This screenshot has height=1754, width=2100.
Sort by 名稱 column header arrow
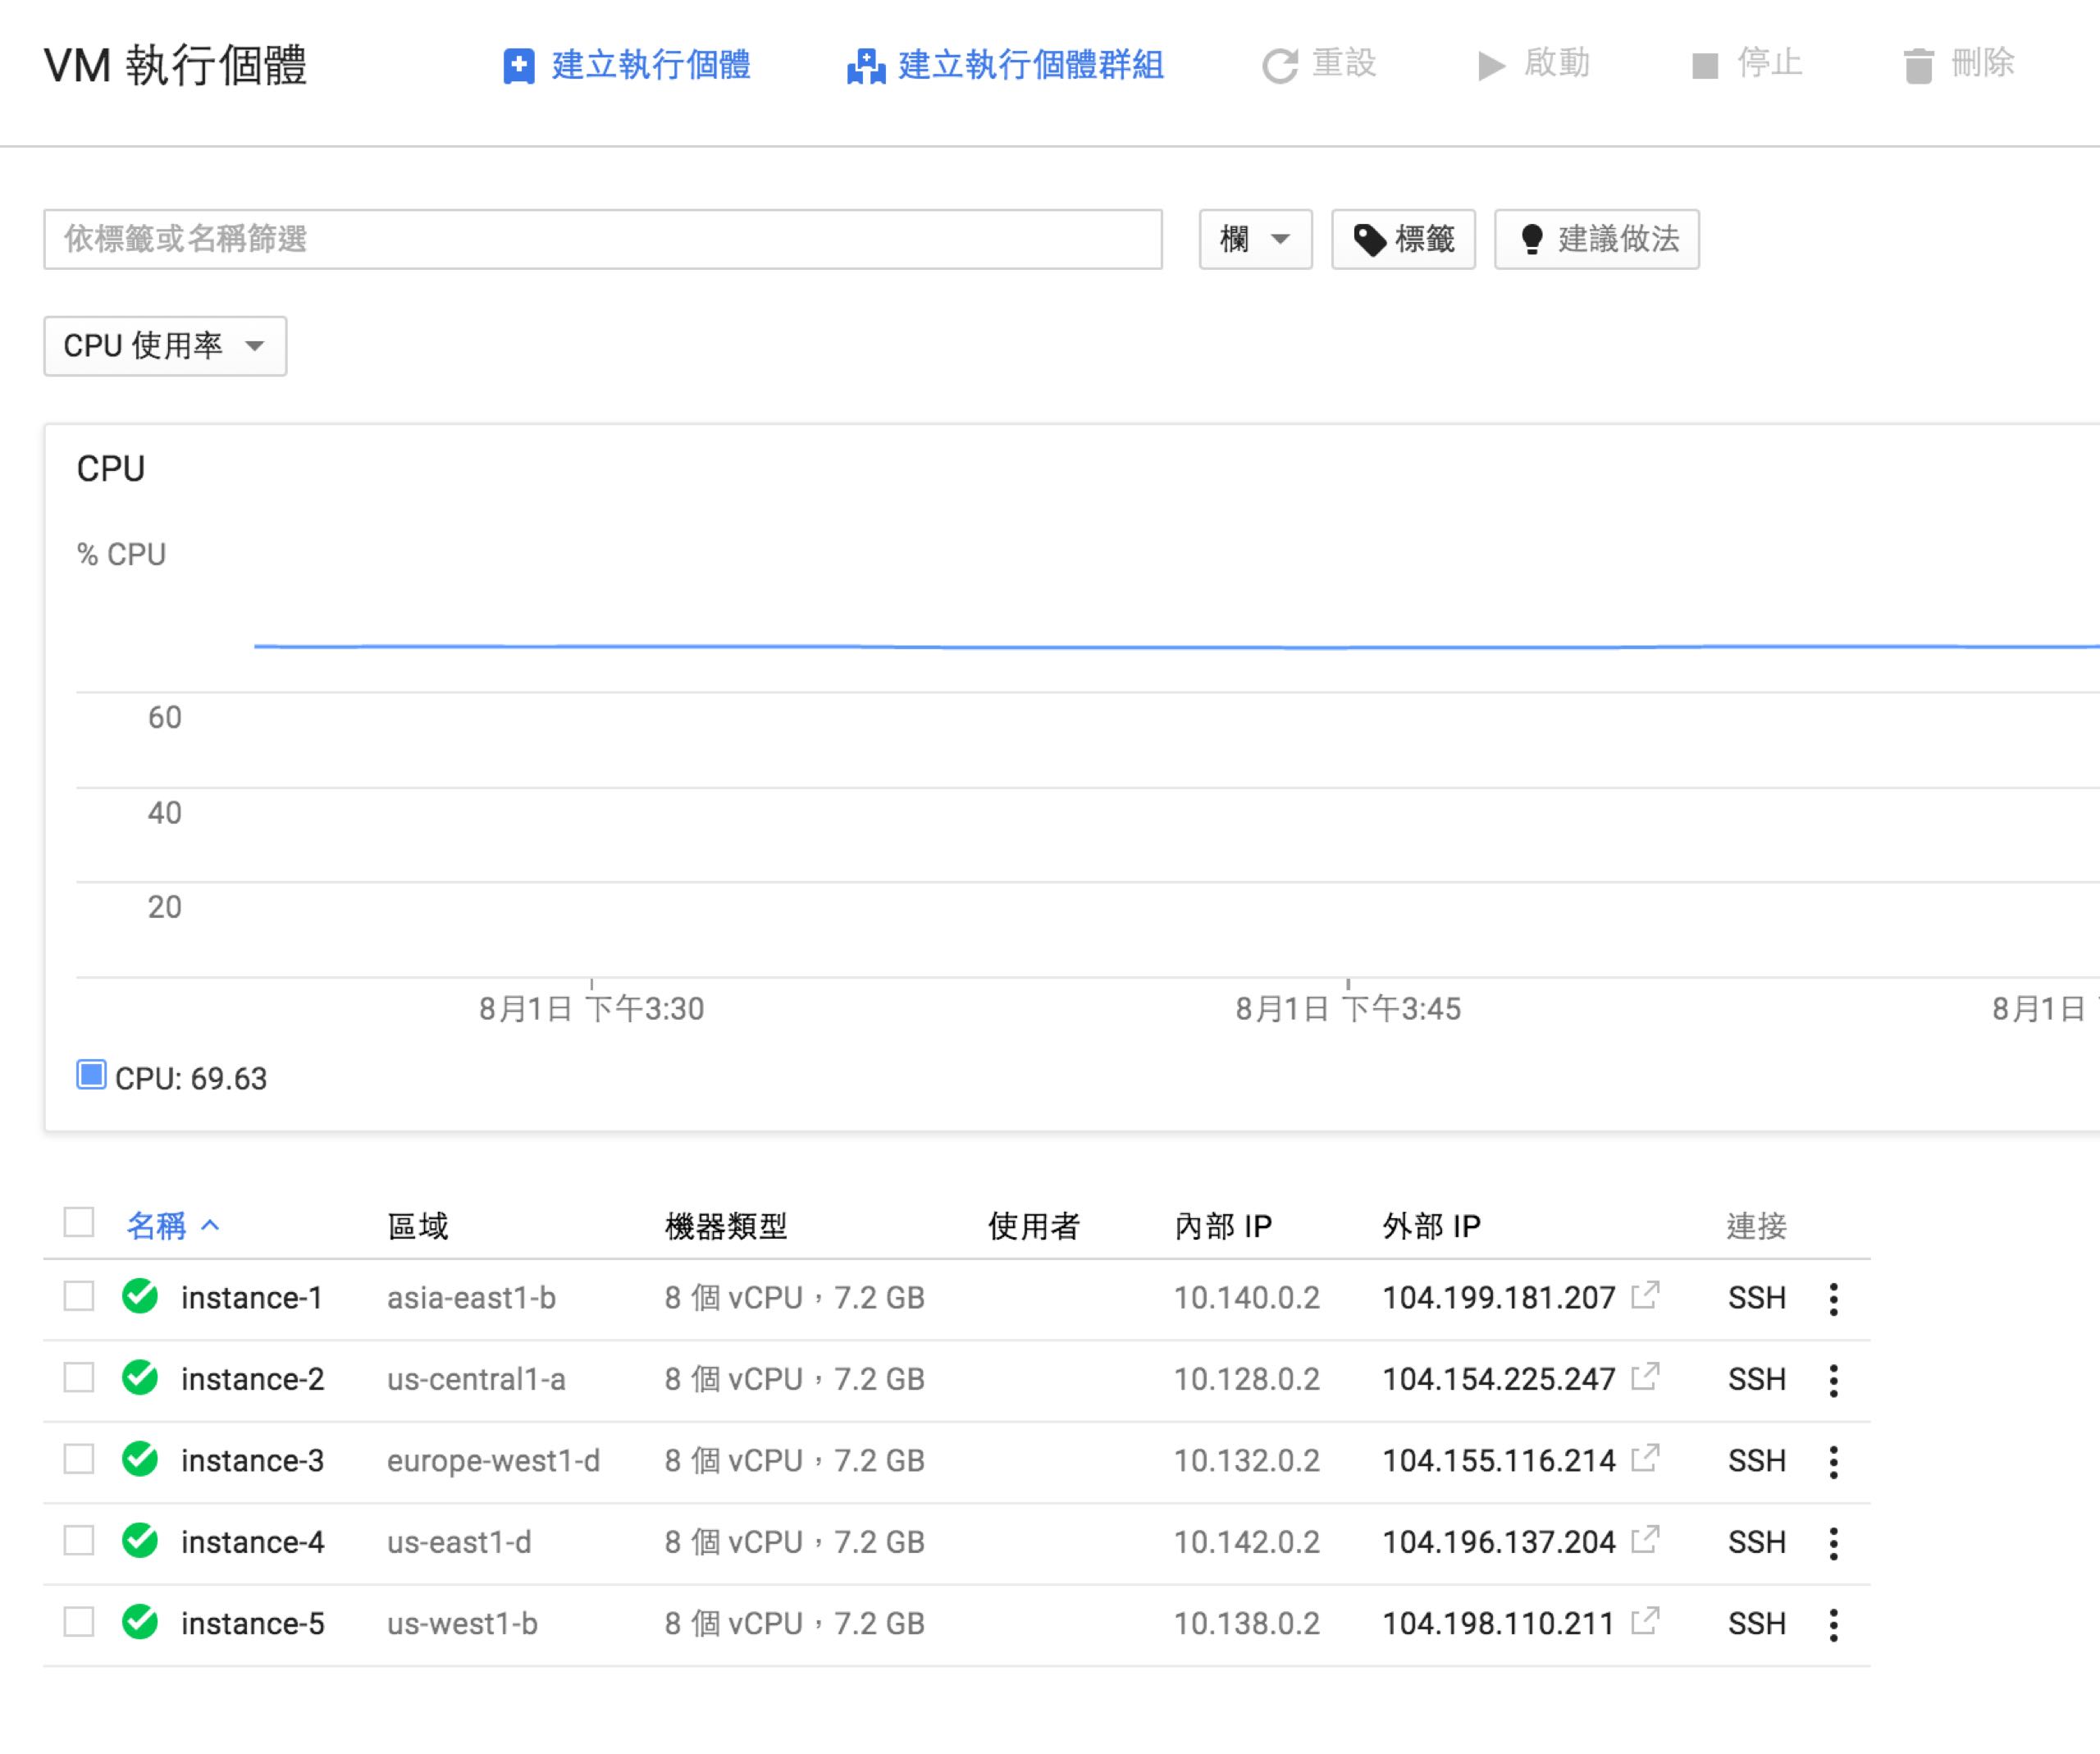coord(210,1225)
